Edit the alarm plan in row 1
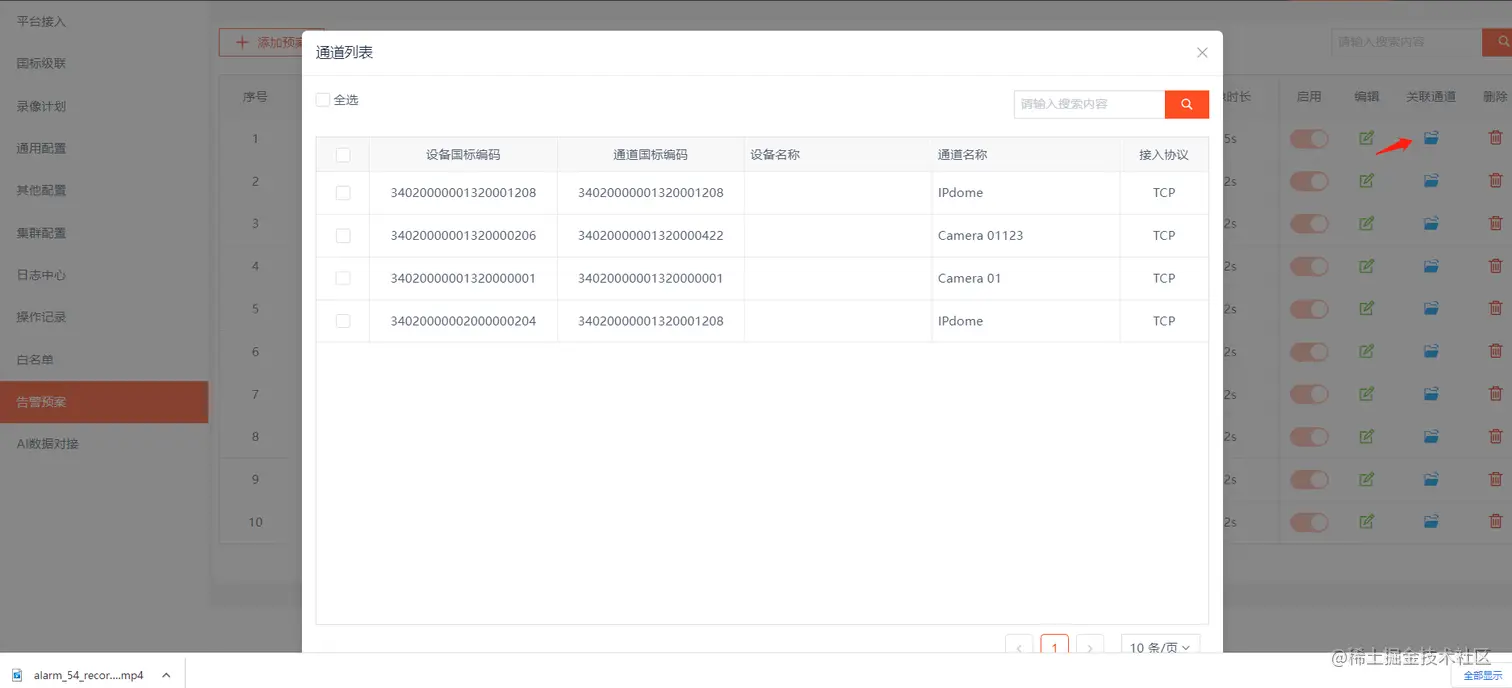This screenshot has width=1512, height=688. pos(1367,138)
